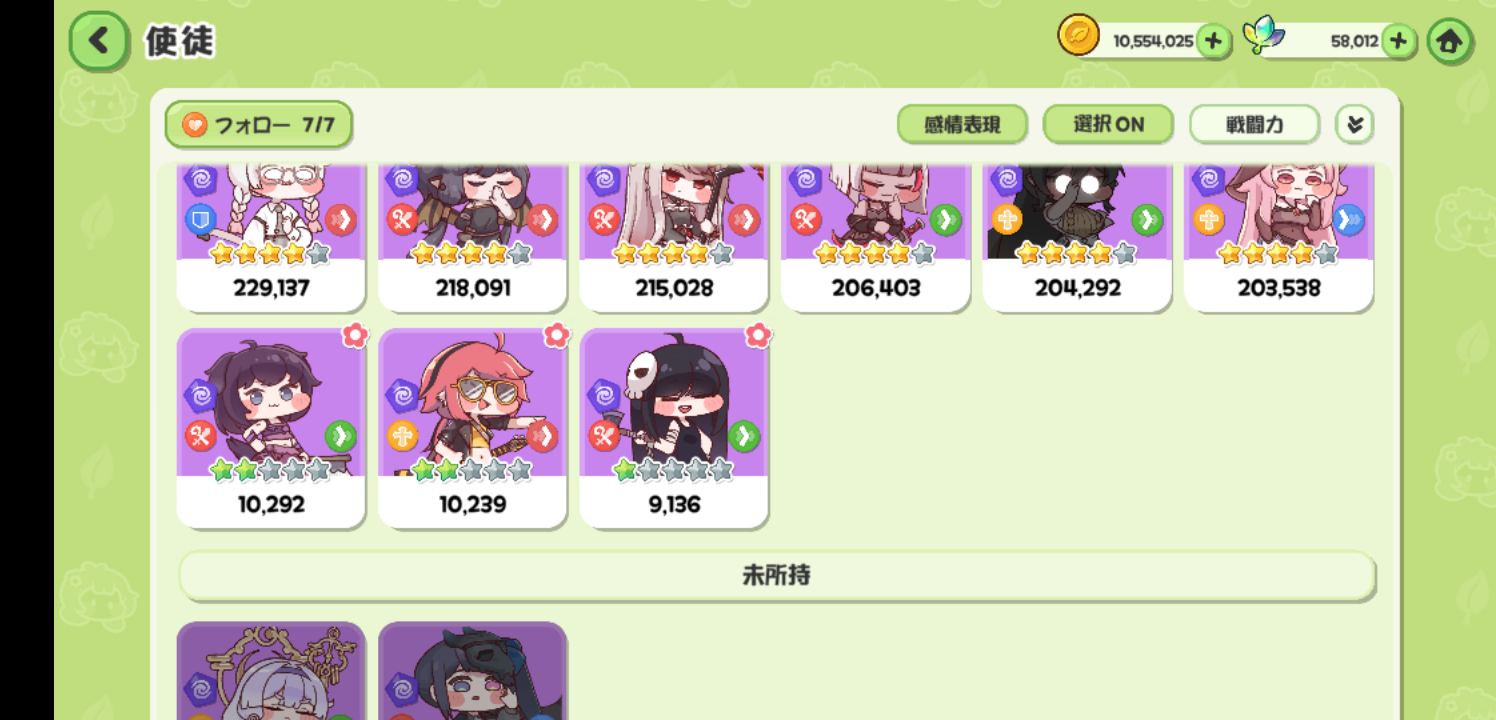Expand sort options with double-chevron button
This screenshot has height=720, width=1496.
click(1355, 125)
